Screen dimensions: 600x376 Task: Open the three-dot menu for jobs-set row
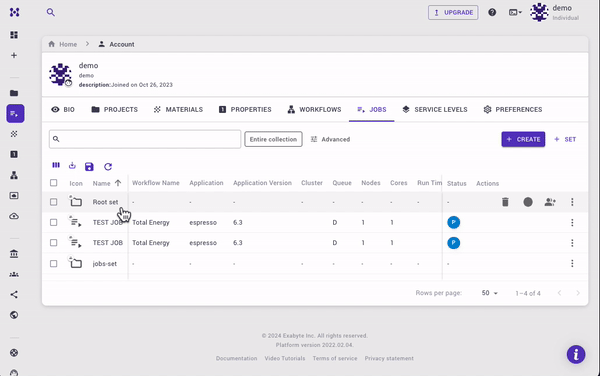(572, 264)
